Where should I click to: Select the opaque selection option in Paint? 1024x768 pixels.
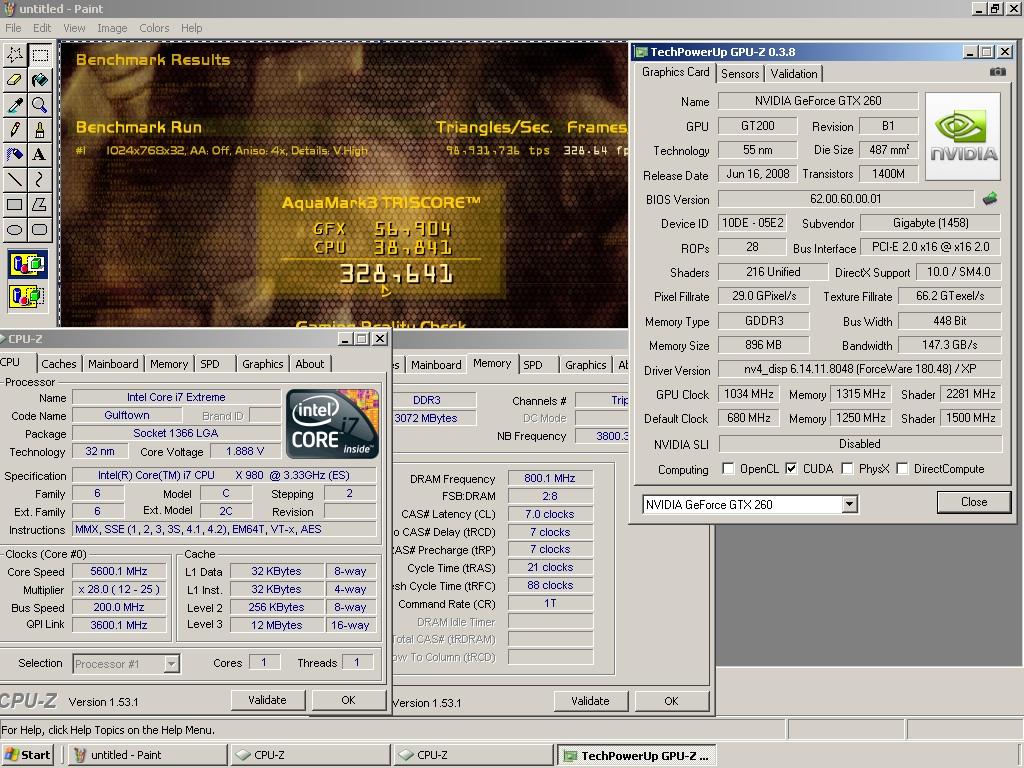click(27, 264)
